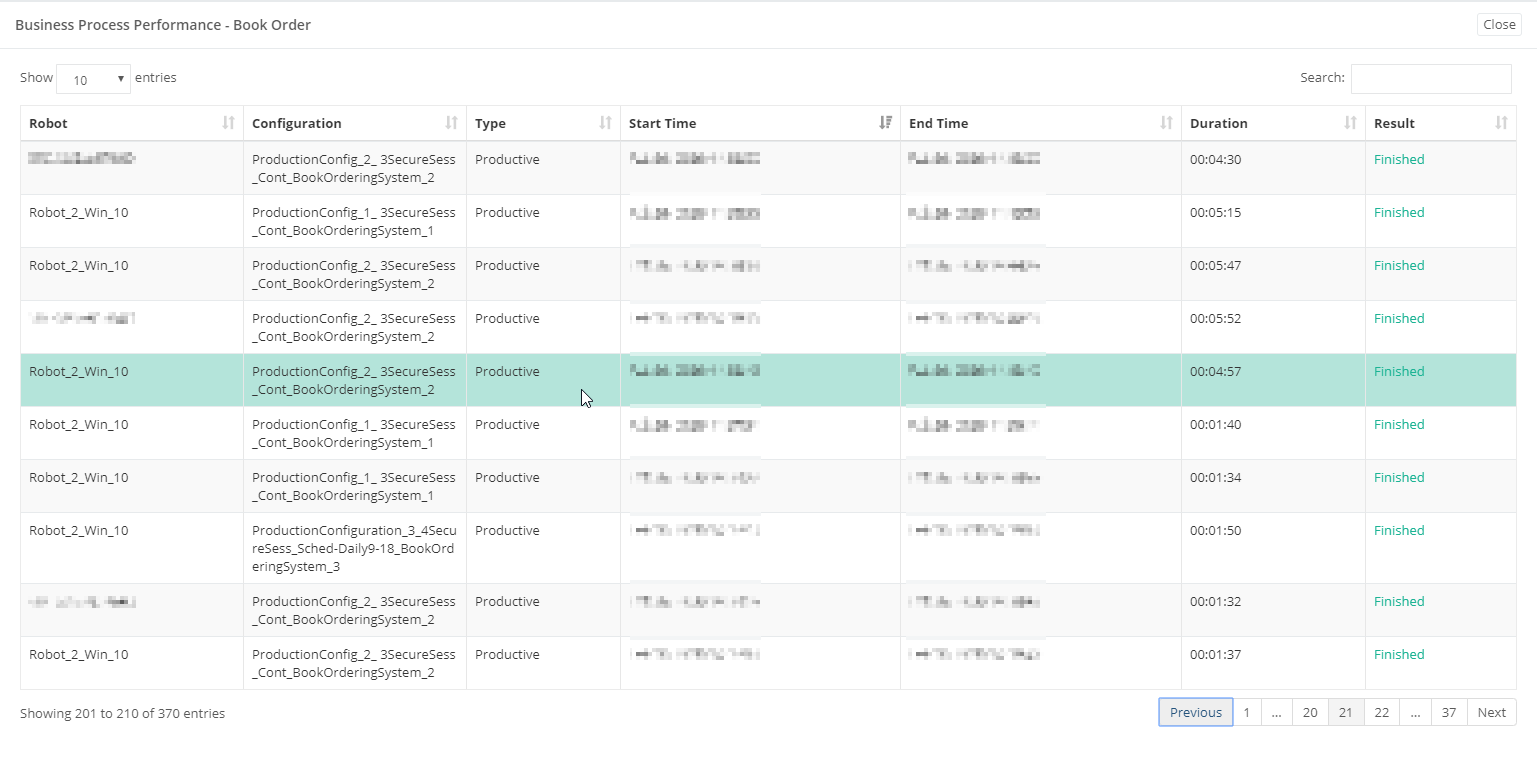Select the duration value 00:05:15
This screenshot has width=1537, height=782.
pos(1215,212)
